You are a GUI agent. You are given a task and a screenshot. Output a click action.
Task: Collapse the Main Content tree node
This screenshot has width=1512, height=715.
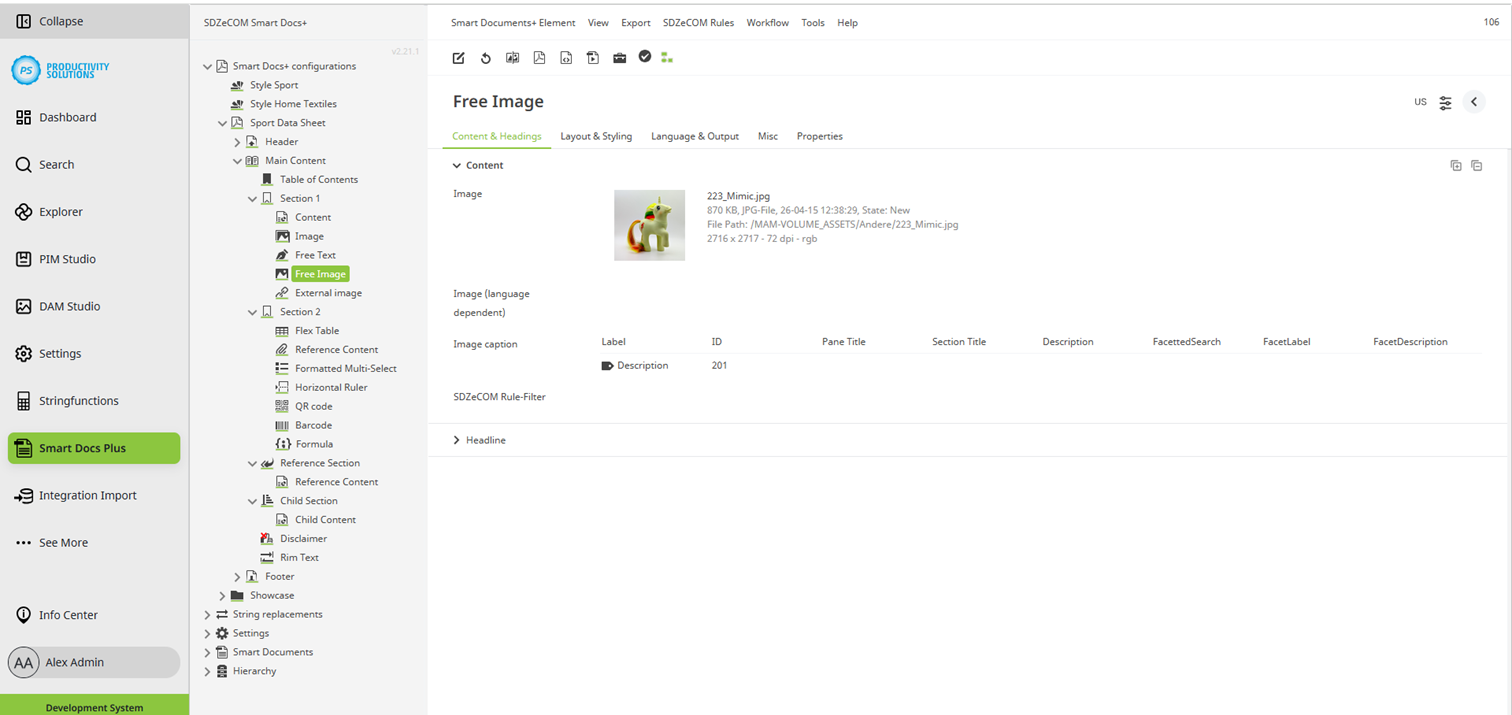click(x=238, y=161)
